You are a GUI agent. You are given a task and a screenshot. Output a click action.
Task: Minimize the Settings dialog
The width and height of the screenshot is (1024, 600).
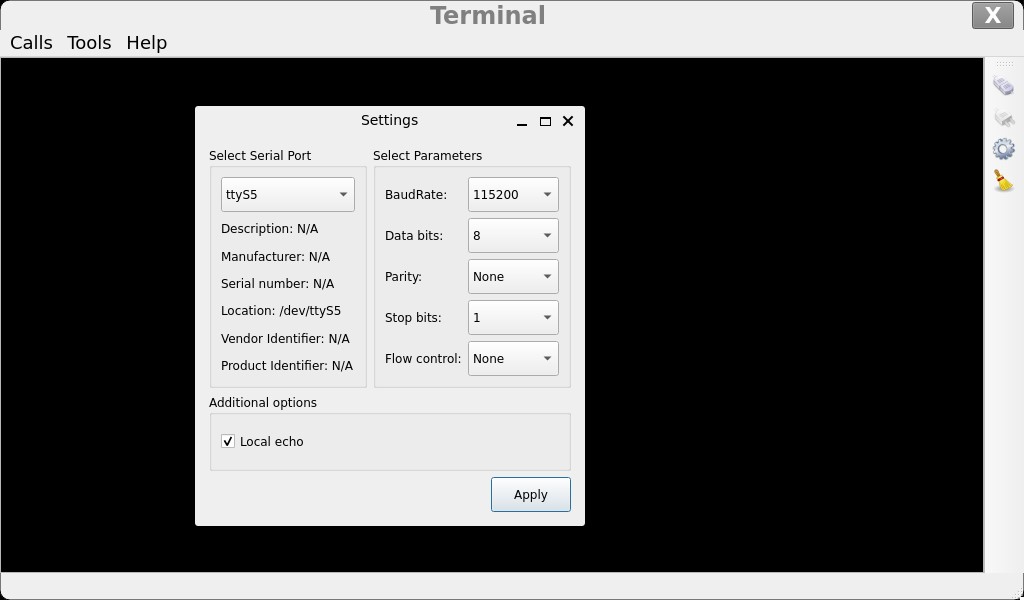522,121
